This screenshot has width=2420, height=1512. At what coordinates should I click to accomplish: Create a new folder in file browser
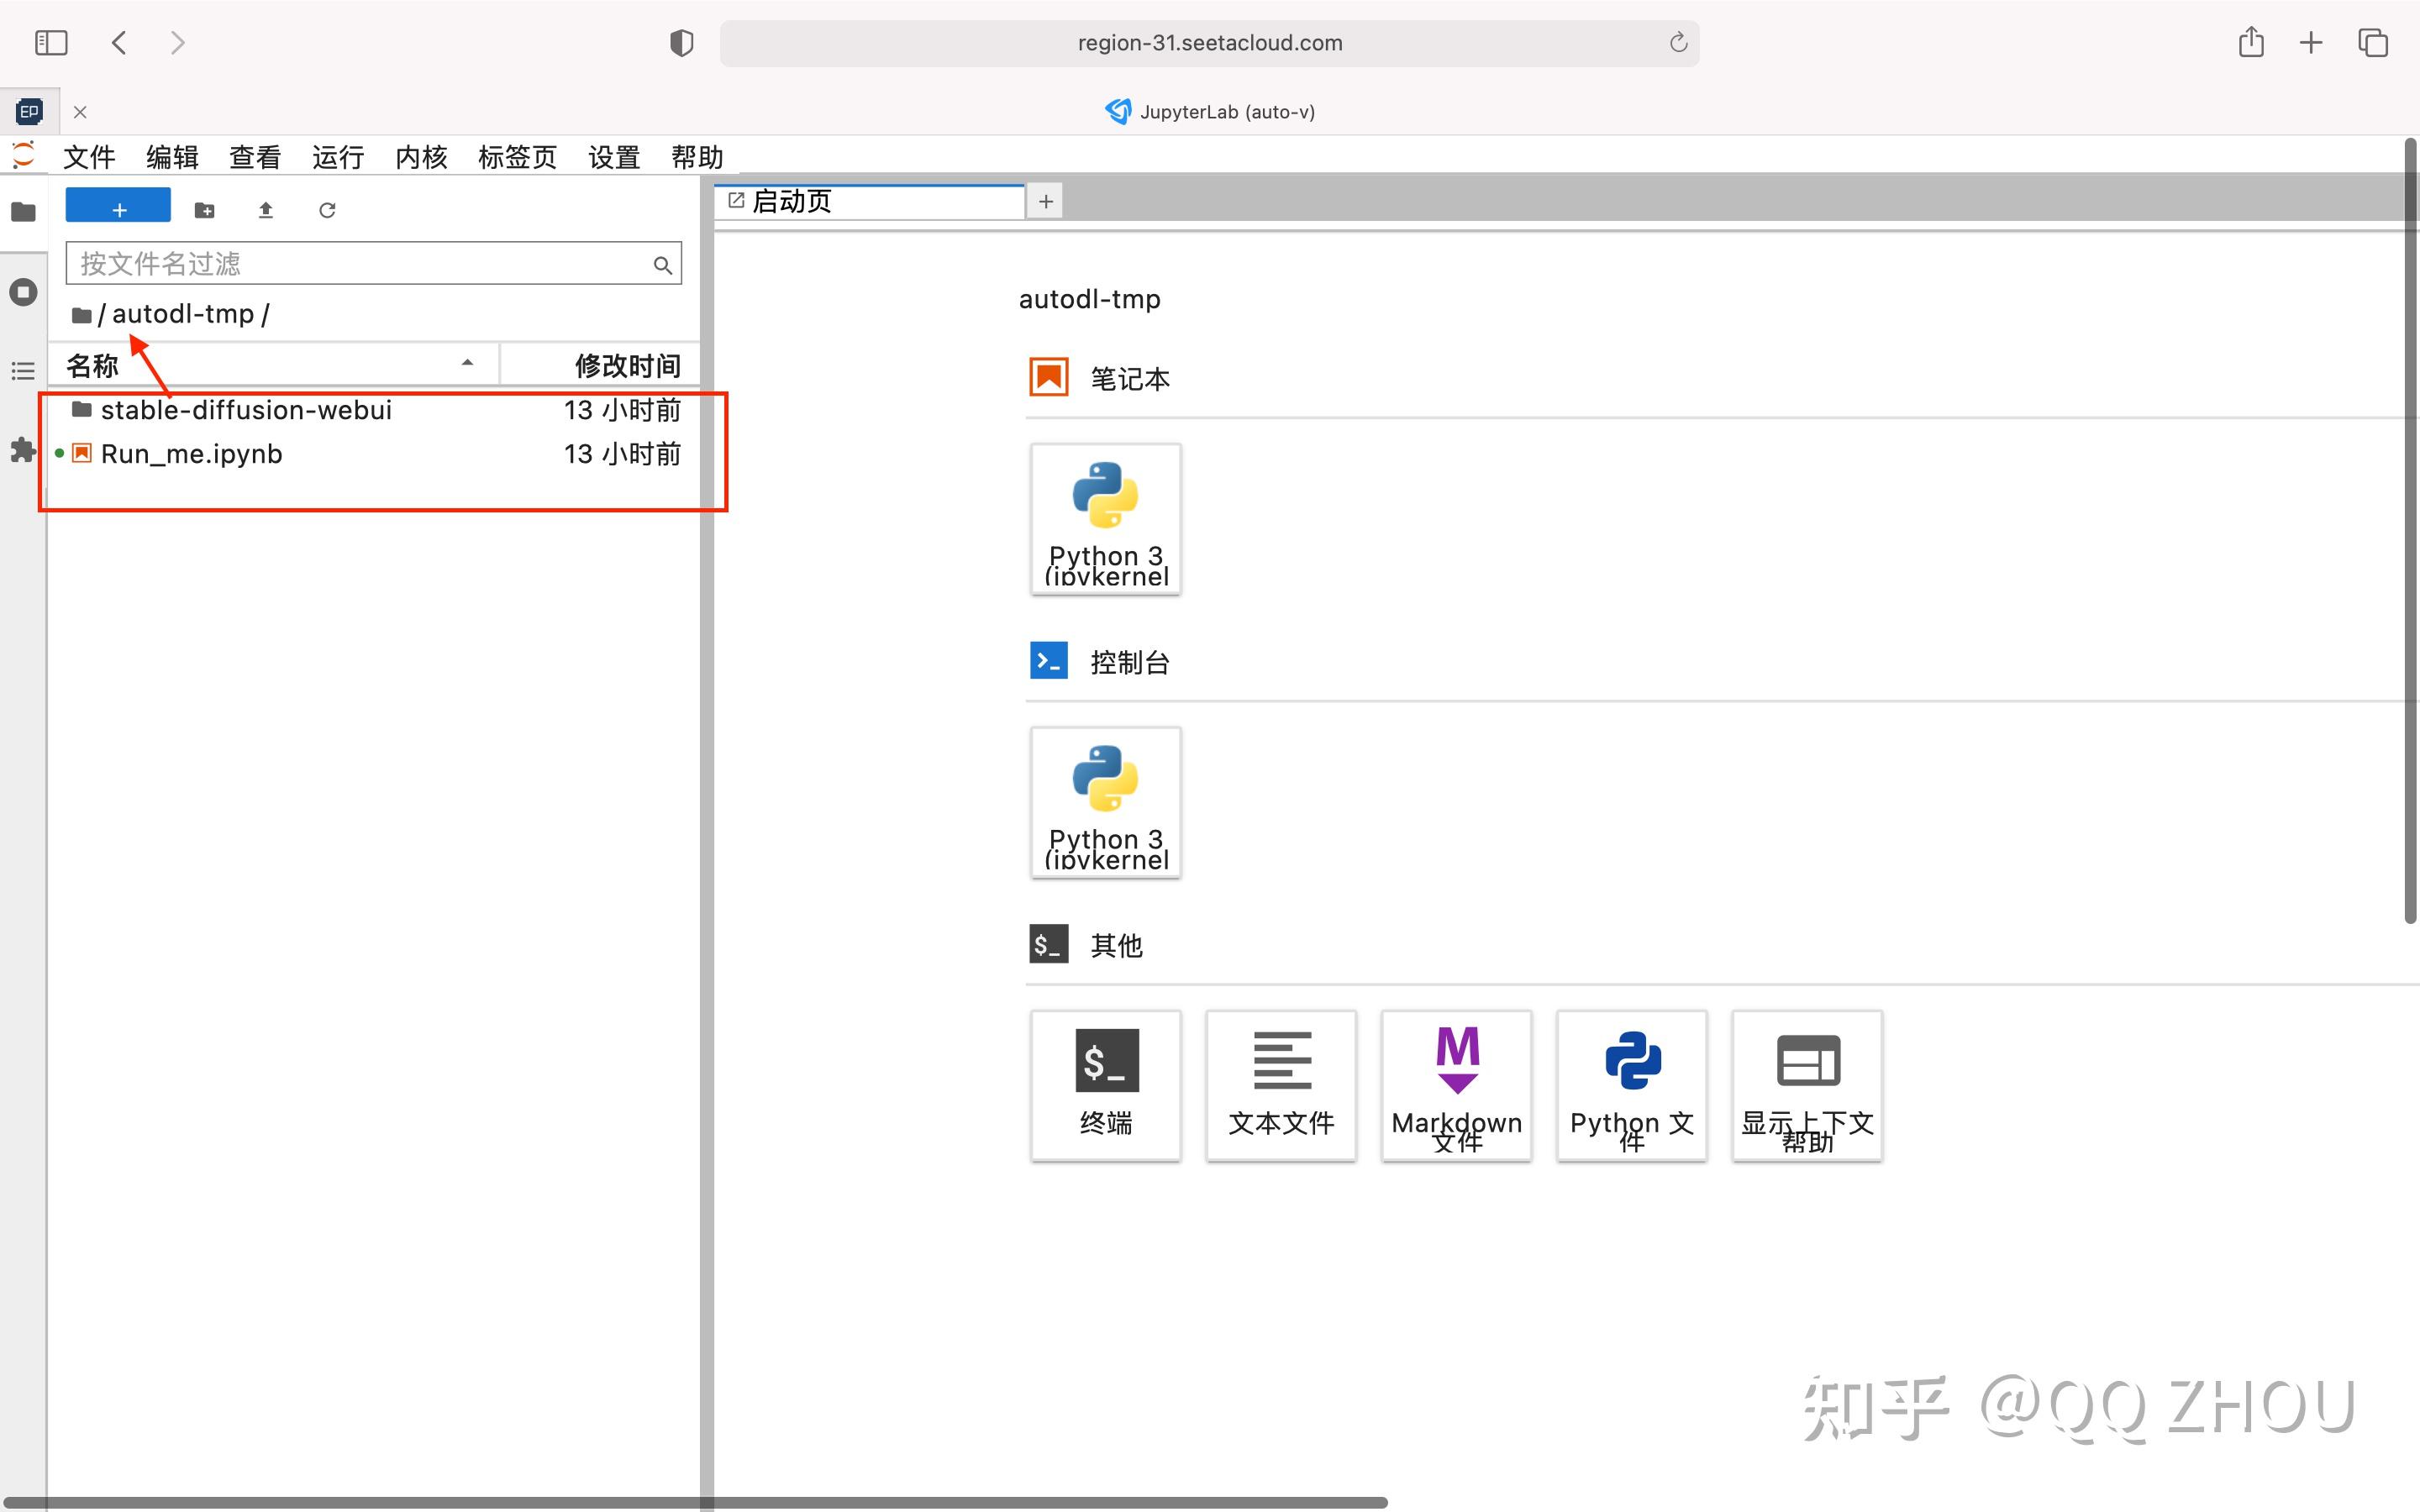204,210
